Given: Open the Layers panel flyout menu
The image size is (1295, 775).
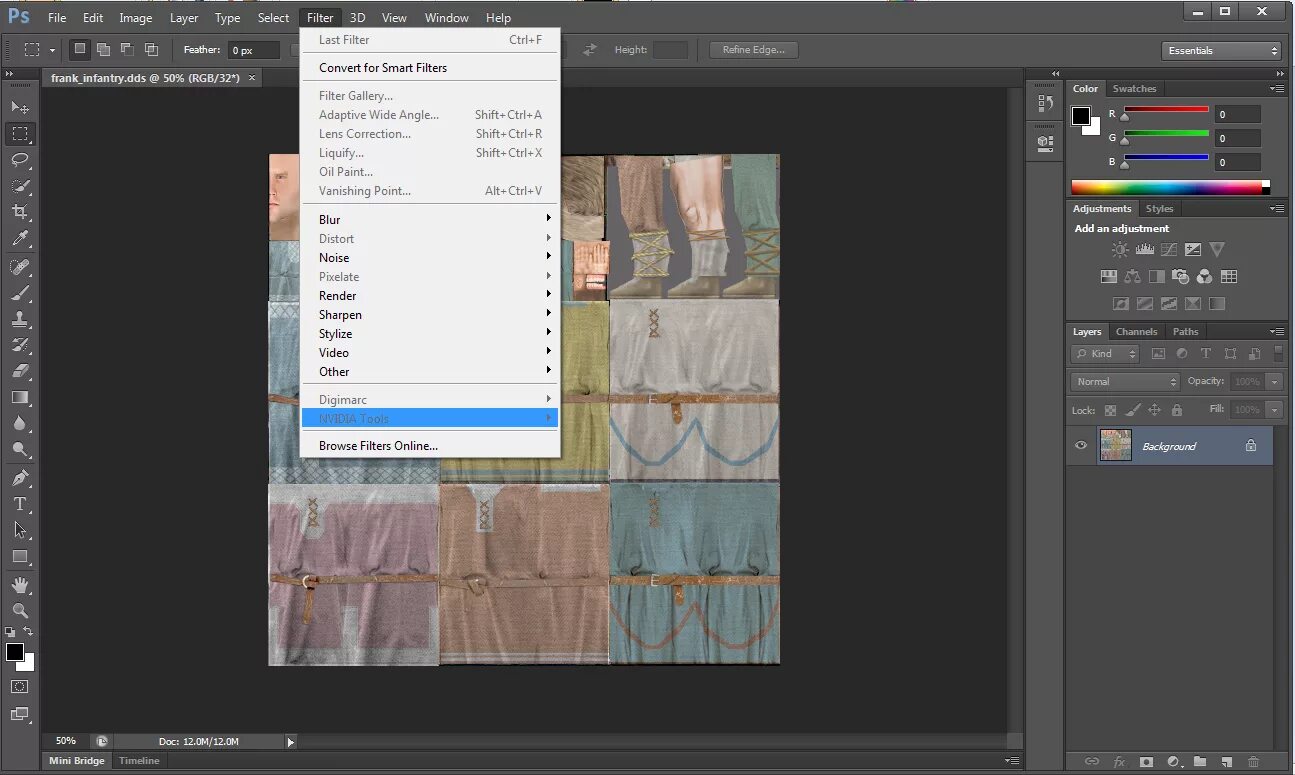Looking at the screenshot, I should click(1277, 331).
